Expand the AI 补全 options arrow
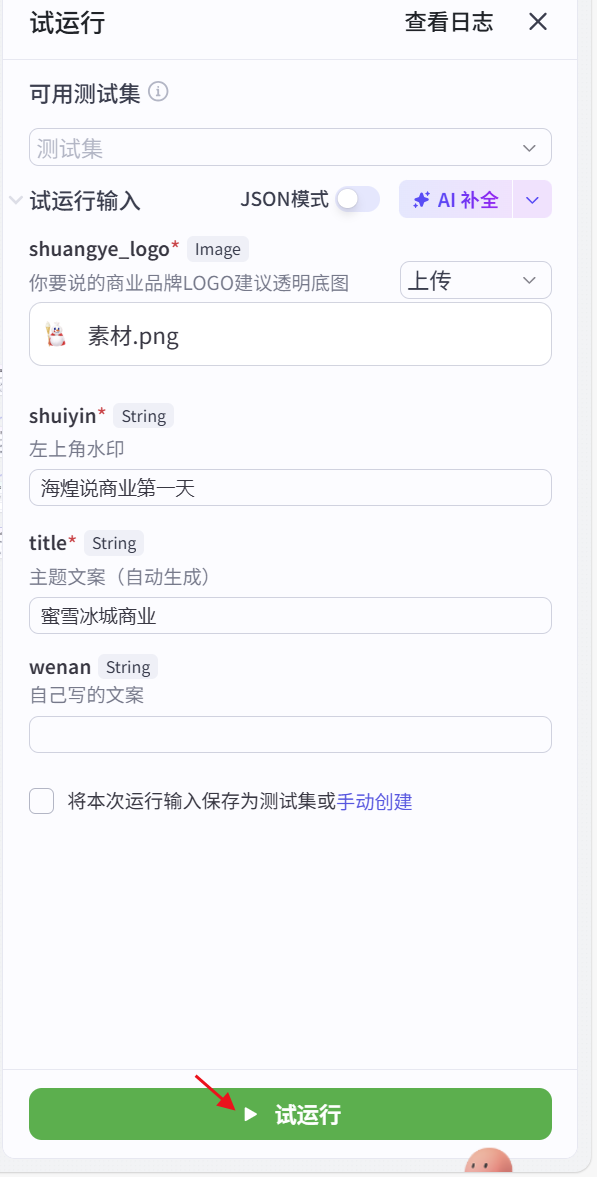The image size is (597, 1177). point(533,199)
